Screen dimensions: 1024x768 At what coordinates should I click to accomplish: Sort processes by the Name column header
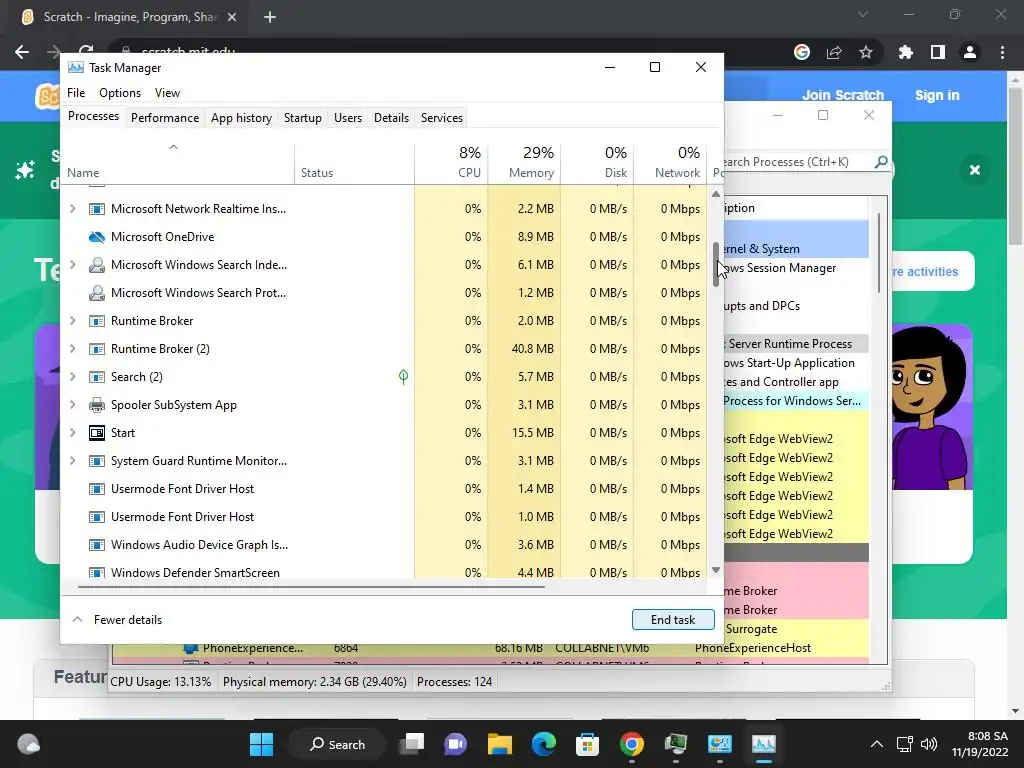(x=178, y=163)
